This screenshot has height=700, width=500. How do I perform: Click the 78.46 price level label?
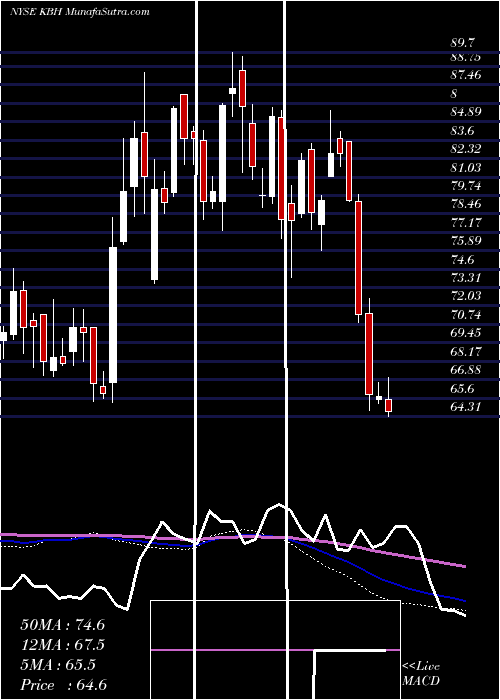point(466,204)
